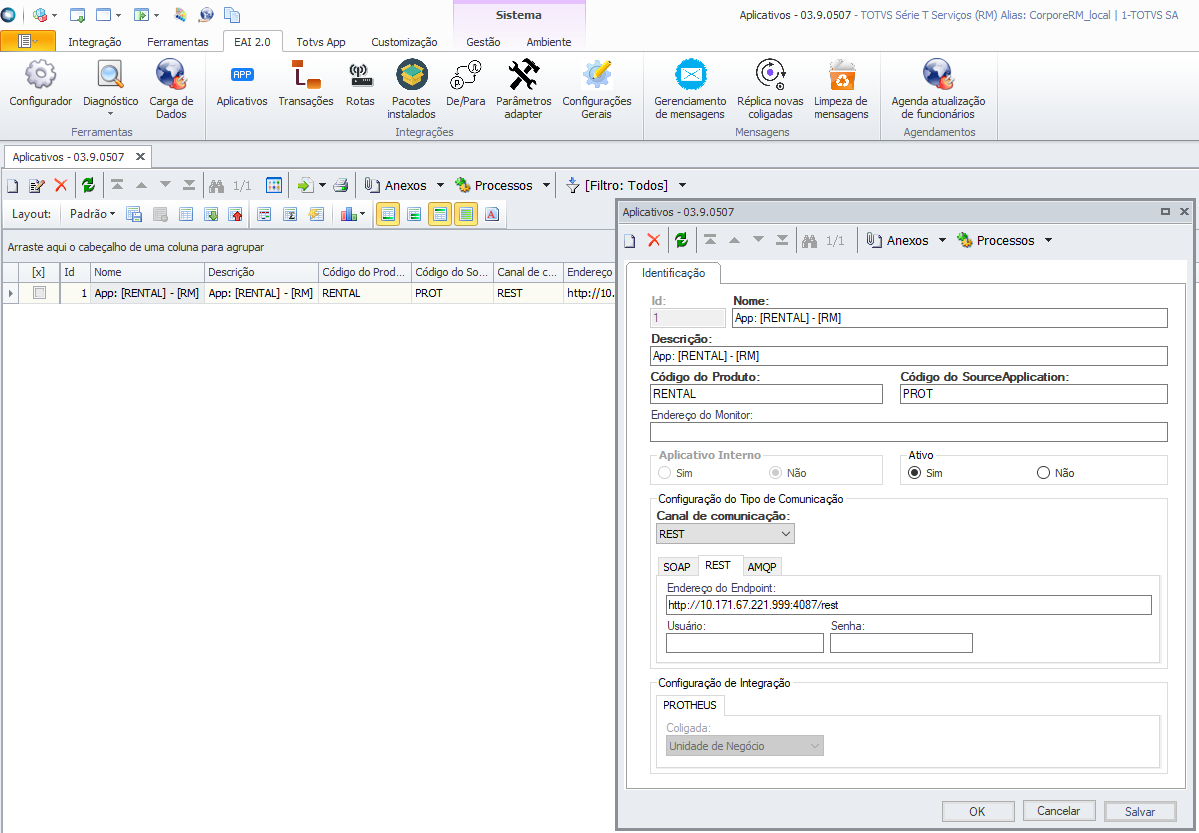Sort by the Código do Prod... column header
The height and width of the screenshot is (833, 1199).
tap(364, 272)
